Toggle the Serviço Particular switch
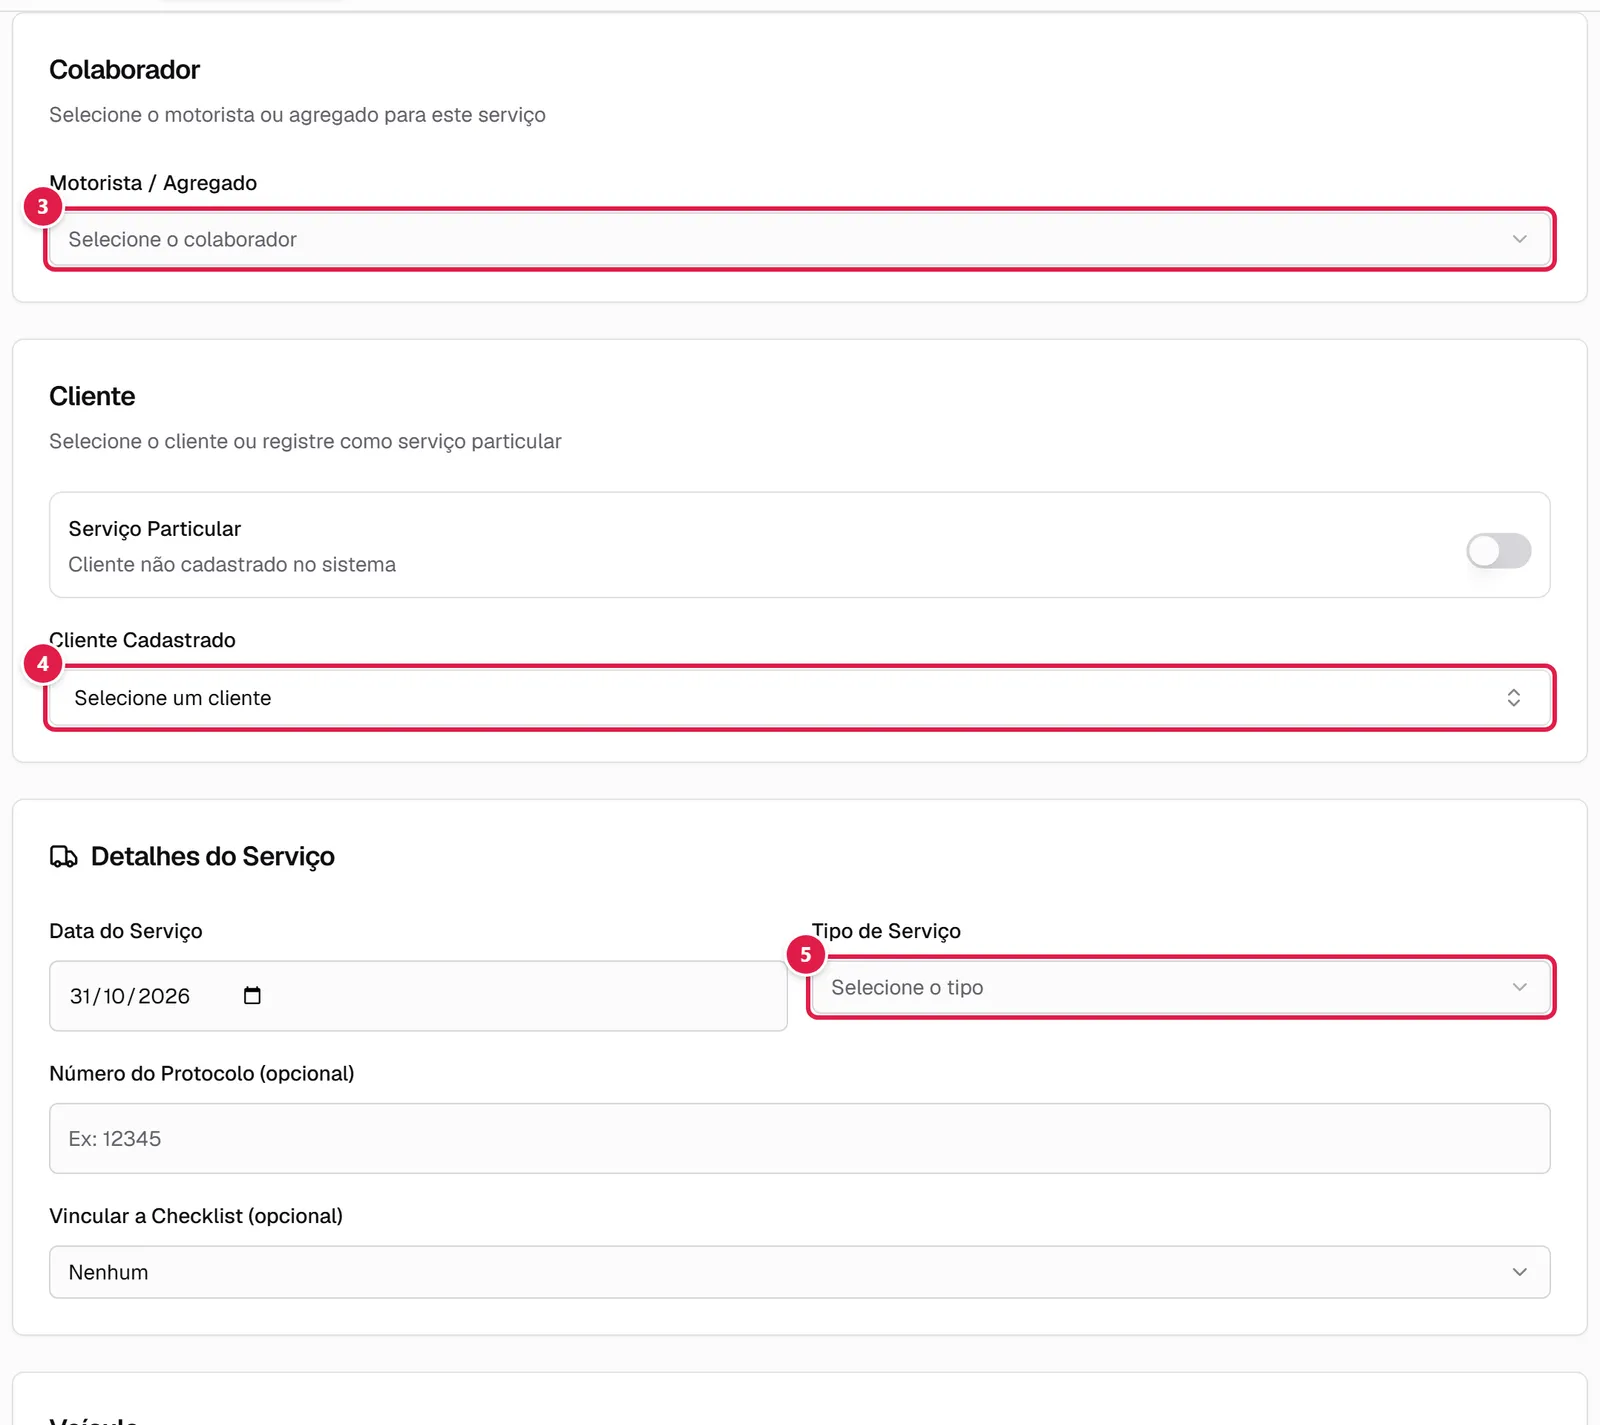This screenshot has width=1600, height=1425. point(1498,550)
